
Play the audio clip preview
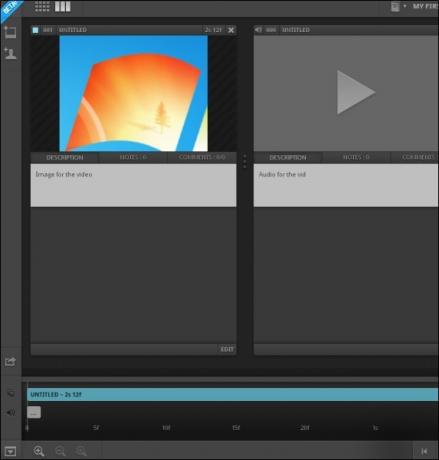(356, 92)
